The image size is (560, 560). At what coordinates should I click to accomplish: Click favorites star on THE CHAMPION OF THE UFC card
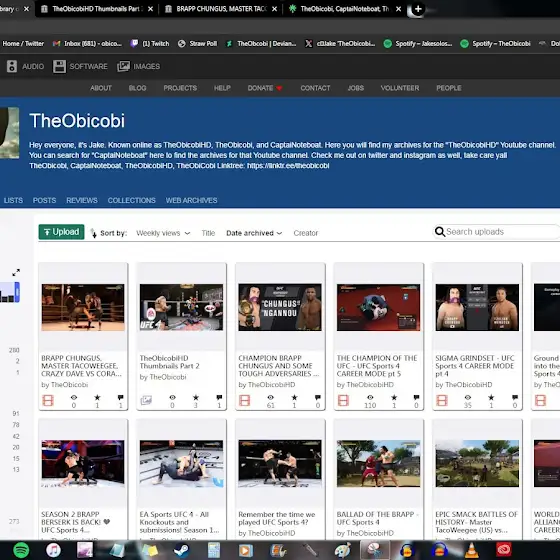[x=394, y=397]
